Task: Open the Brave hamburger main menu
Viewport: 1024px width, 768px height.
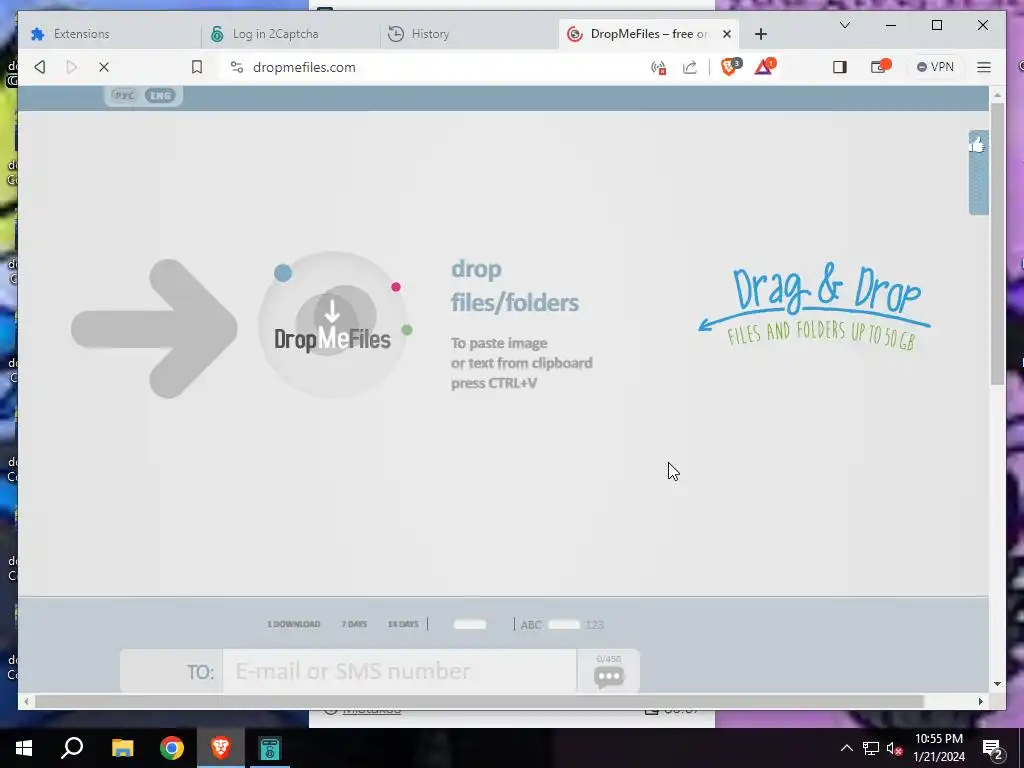Action: tap(984, 67)
